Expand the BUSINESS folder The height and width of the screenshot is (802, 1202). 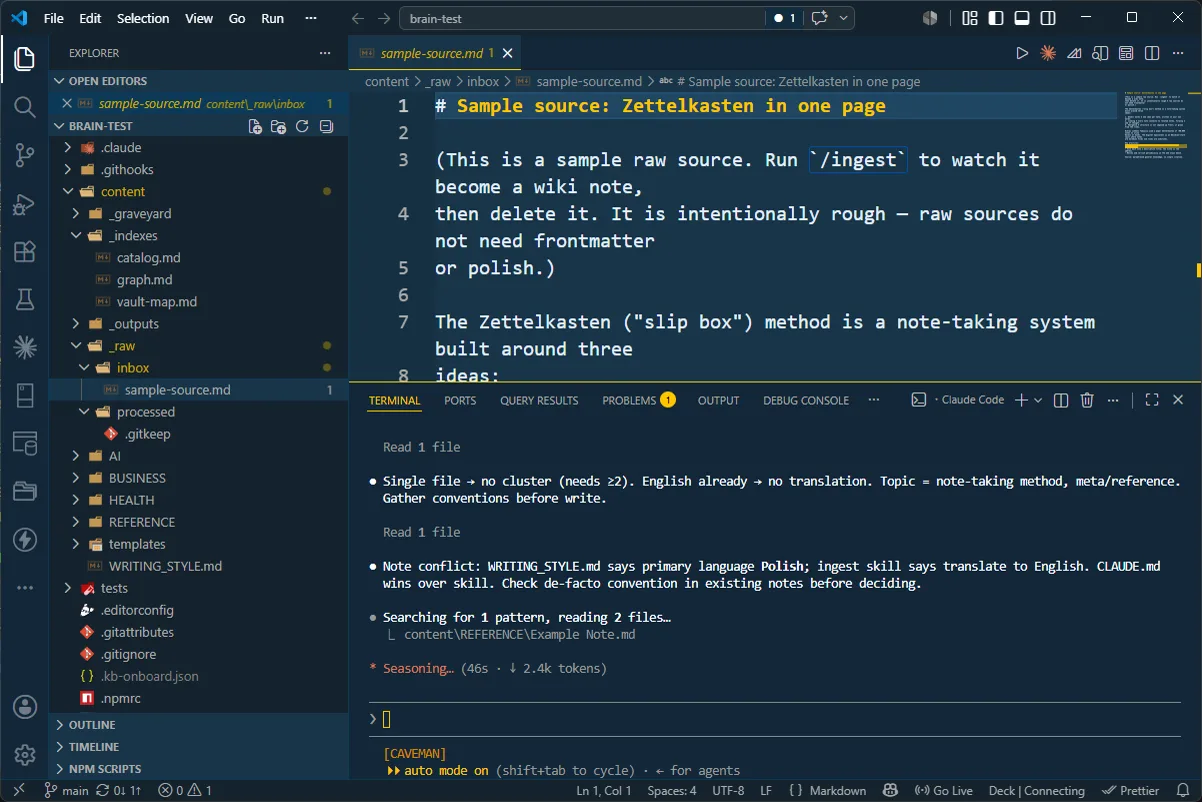click(76, 478)
